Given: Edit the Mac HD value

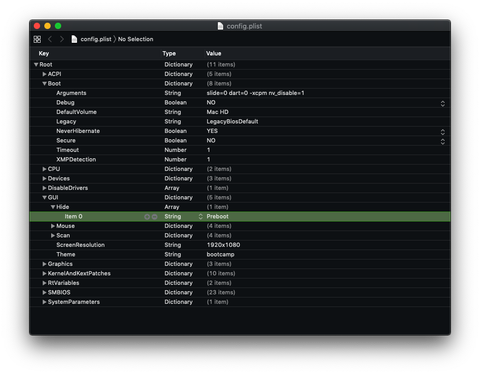Looking at the screenshot, I should (x=217, y=112).
